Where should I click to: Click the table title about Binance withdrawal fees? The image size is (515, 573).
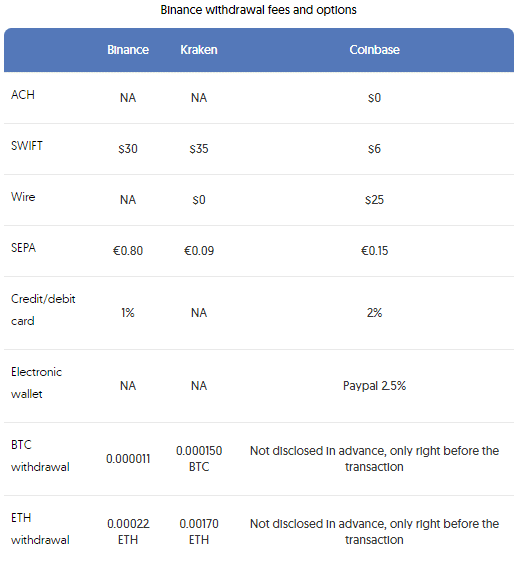click(258, 10)
